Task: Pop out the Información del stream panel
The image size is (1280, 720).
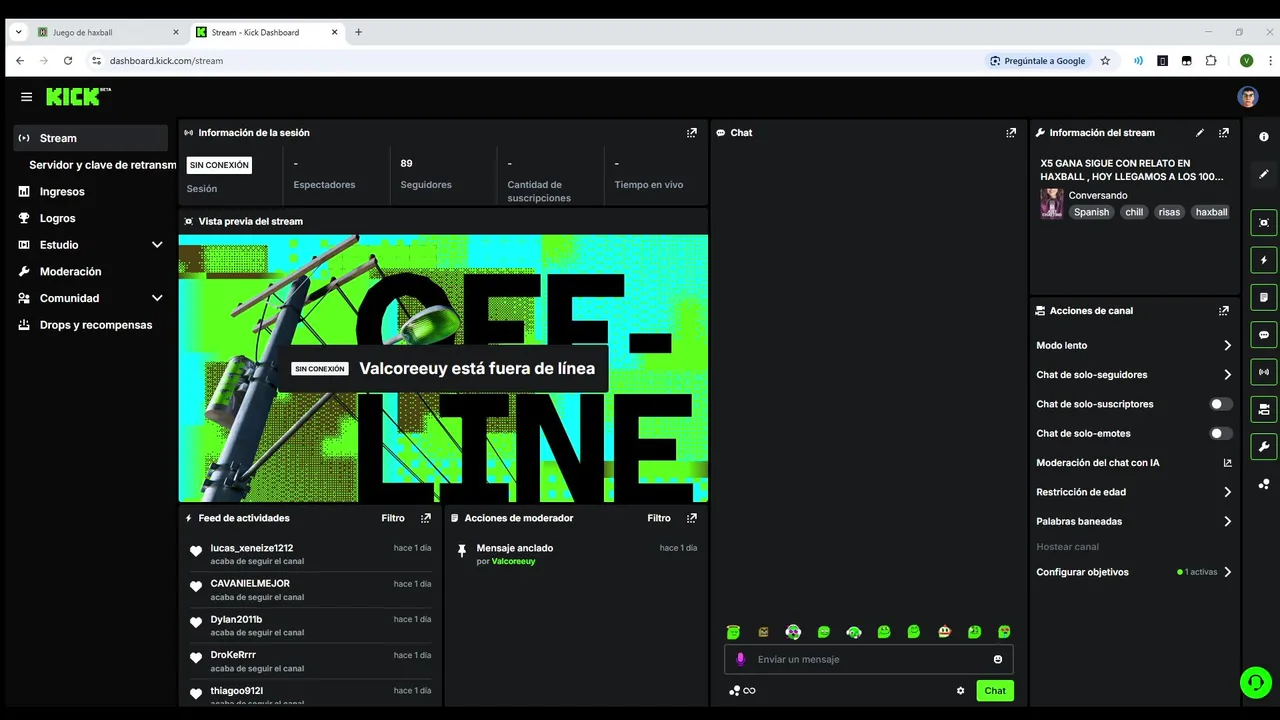Action: point(1223,132)
